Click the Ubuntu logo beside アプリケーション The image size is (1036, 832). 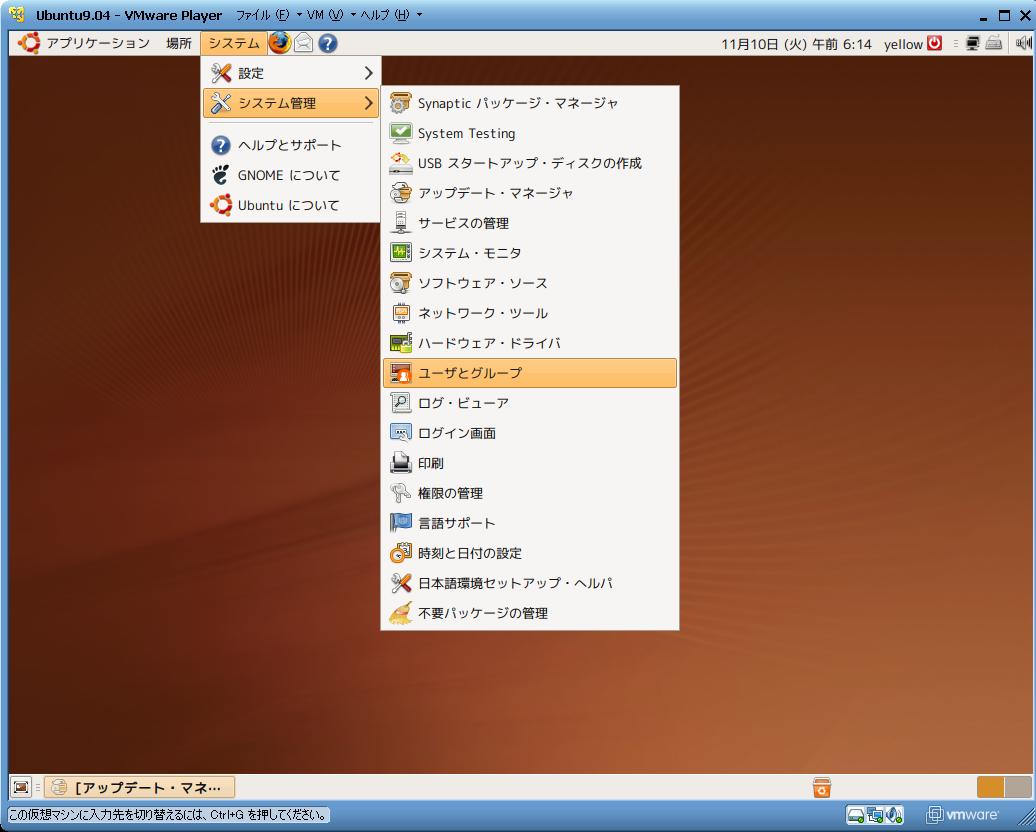28,43
